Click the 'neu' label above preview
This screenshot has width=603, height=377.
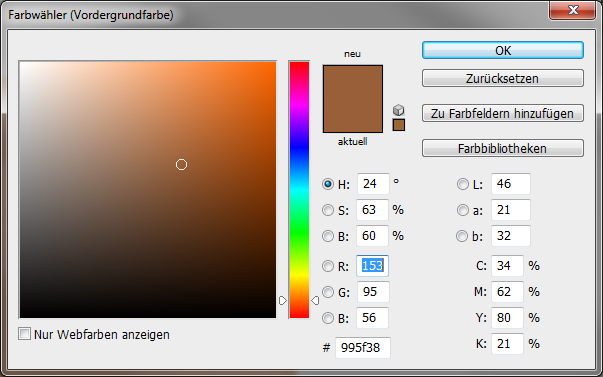point(352,53)
